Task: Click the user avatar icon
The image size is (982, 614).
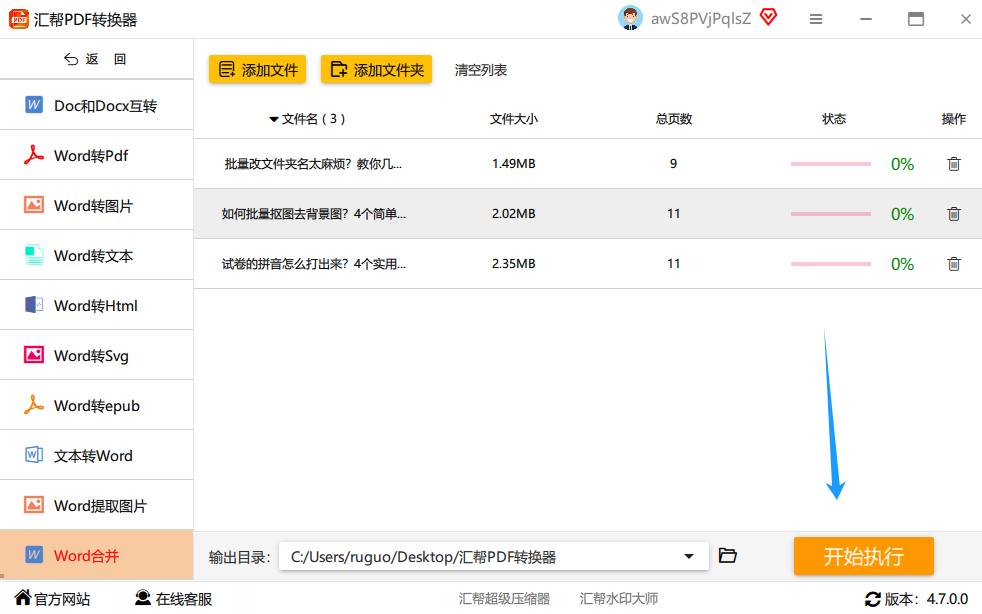Action: click(x=630, y=18)
